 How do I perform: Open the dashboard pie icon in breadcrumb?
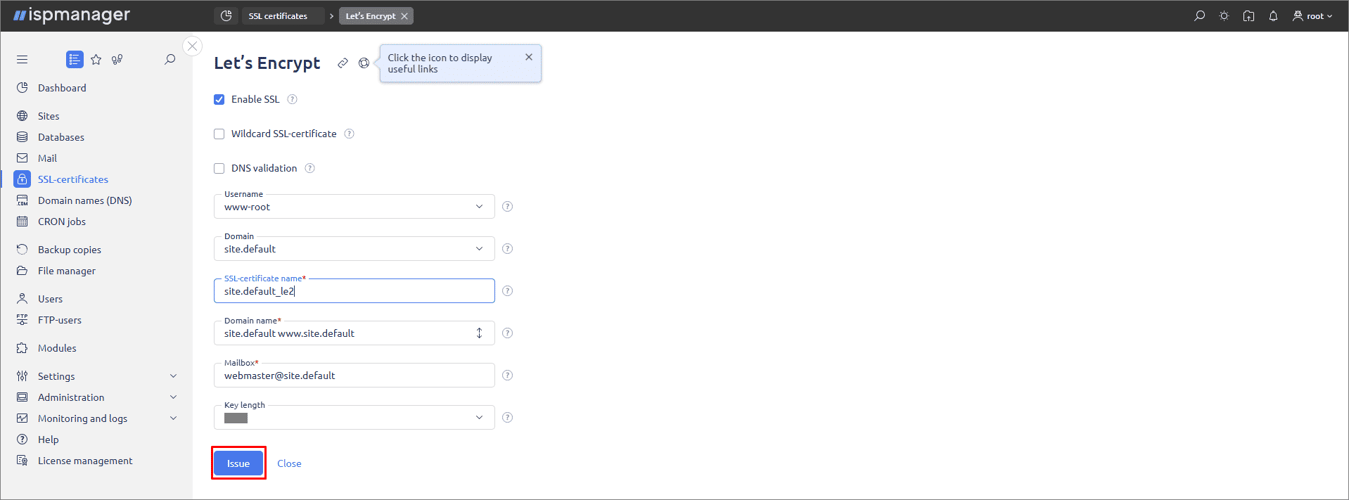[x=226, y=16]
